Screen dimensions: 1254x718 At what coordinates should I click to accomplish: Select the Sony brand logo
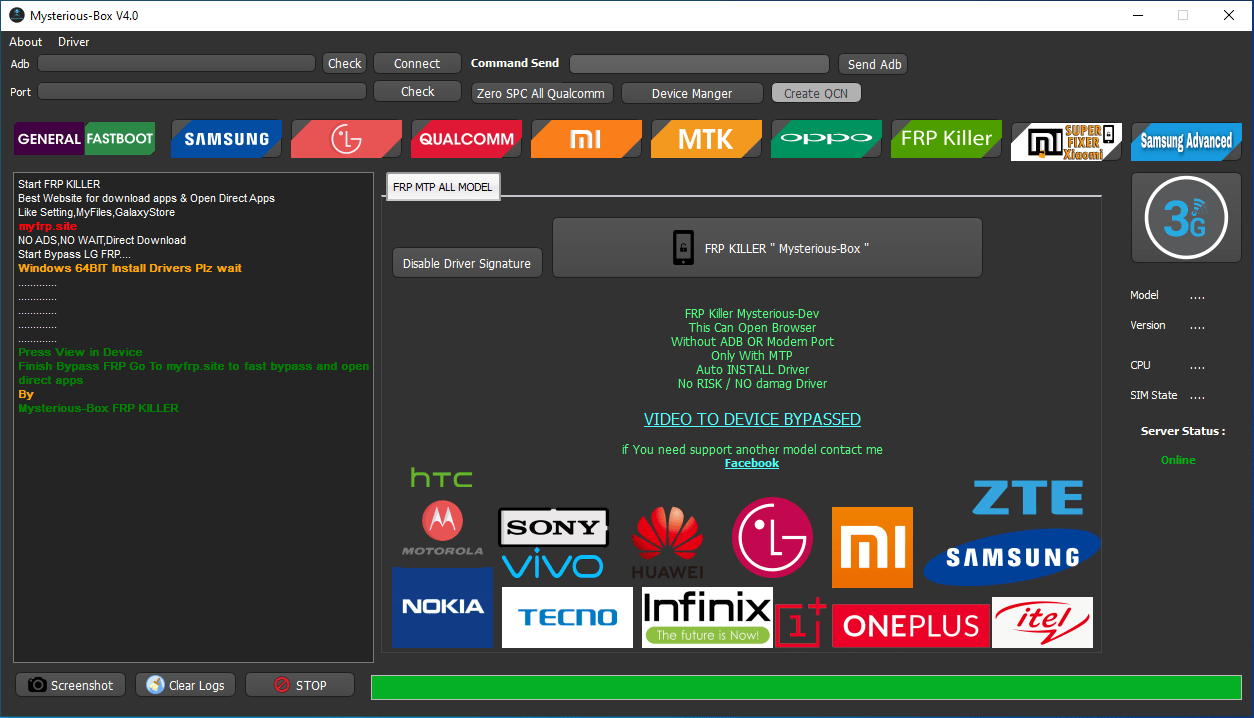click(x=553, y=524)
